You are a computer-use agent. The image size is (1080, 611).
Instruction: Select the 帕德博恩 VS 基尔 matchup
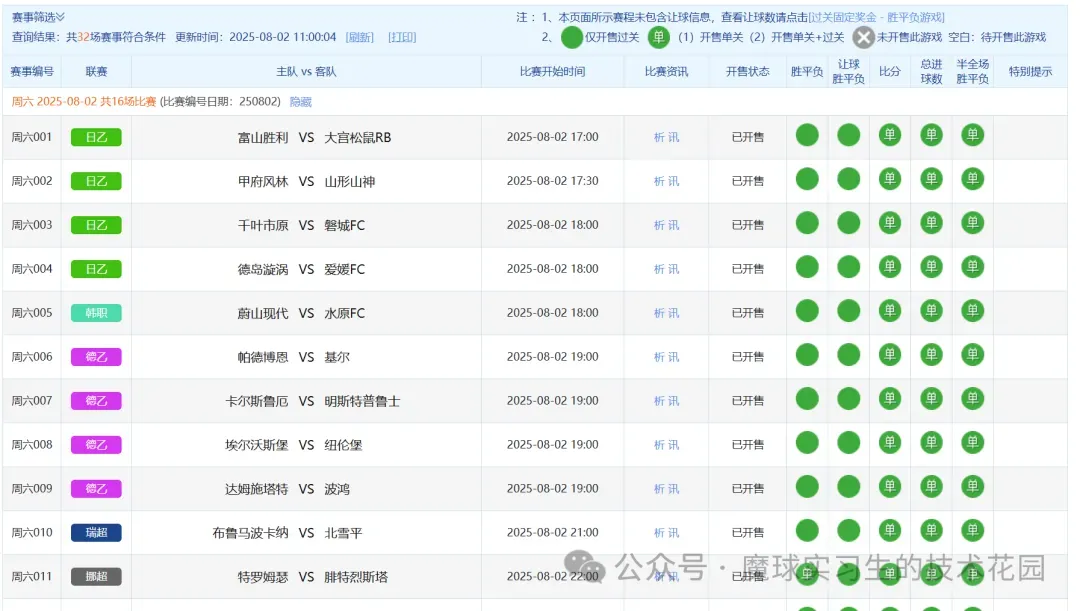click(293, 358)
